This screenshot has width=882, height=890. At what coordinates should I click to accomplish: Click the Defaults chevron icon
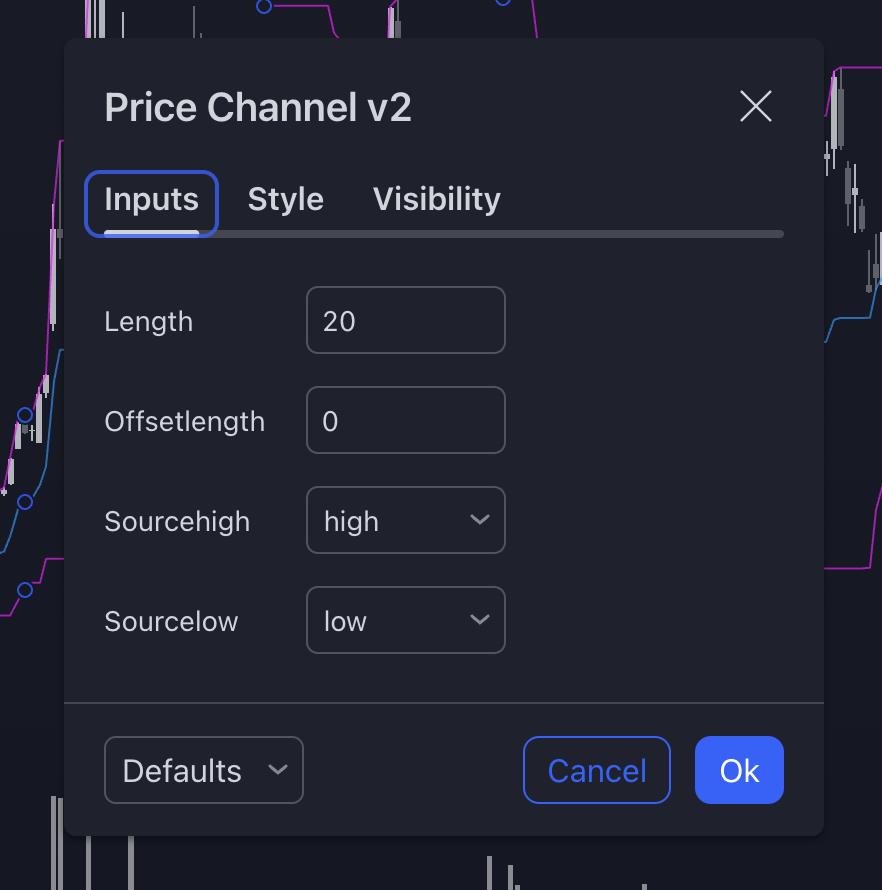tap(277, 770)
